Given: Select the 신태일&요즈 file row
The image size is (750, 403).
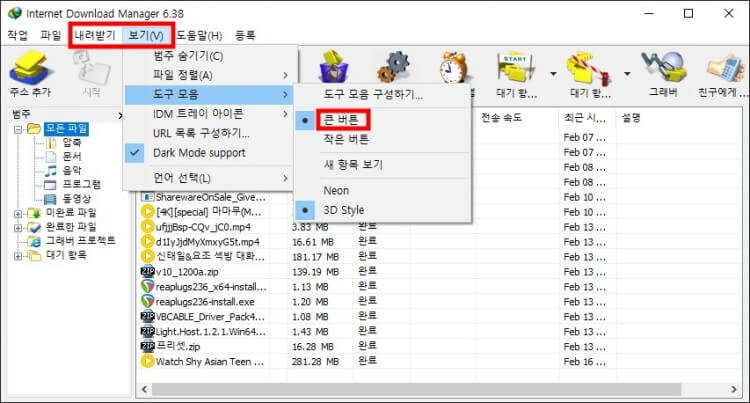Looking at the screenshot, I should [x=440, y=256].
